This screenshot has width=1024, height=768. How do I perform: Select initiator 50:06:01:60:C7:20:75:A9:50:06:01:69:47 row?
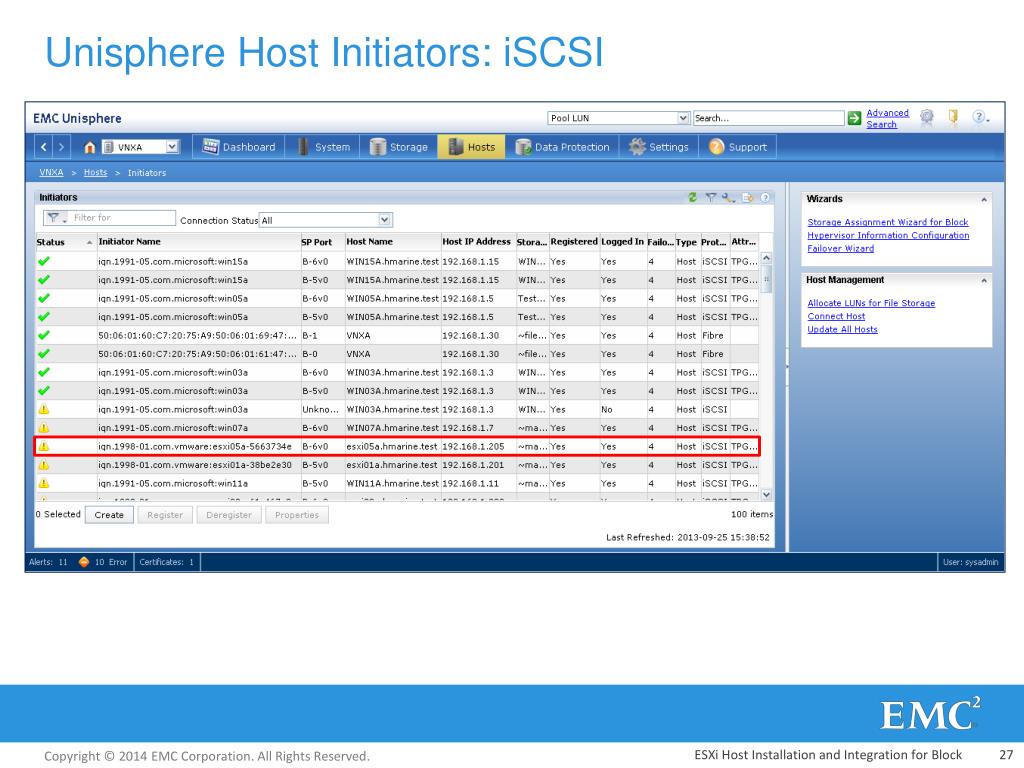click(396, 335)
